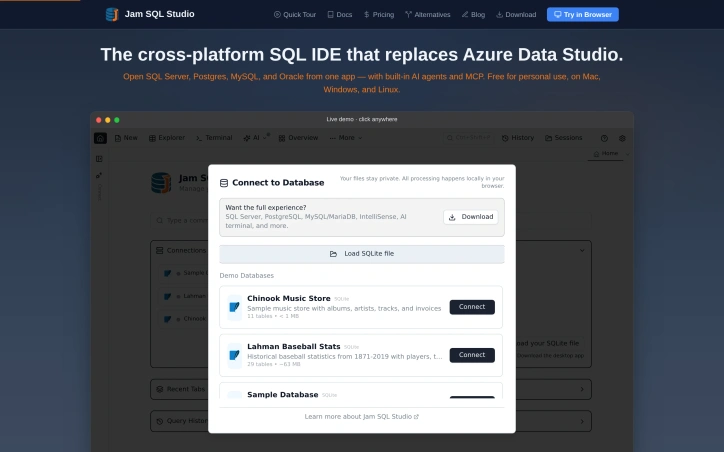Click the Sample Database title
This screenshot has height=452, width=724.
pyautogui.click(x=283, y=395)
